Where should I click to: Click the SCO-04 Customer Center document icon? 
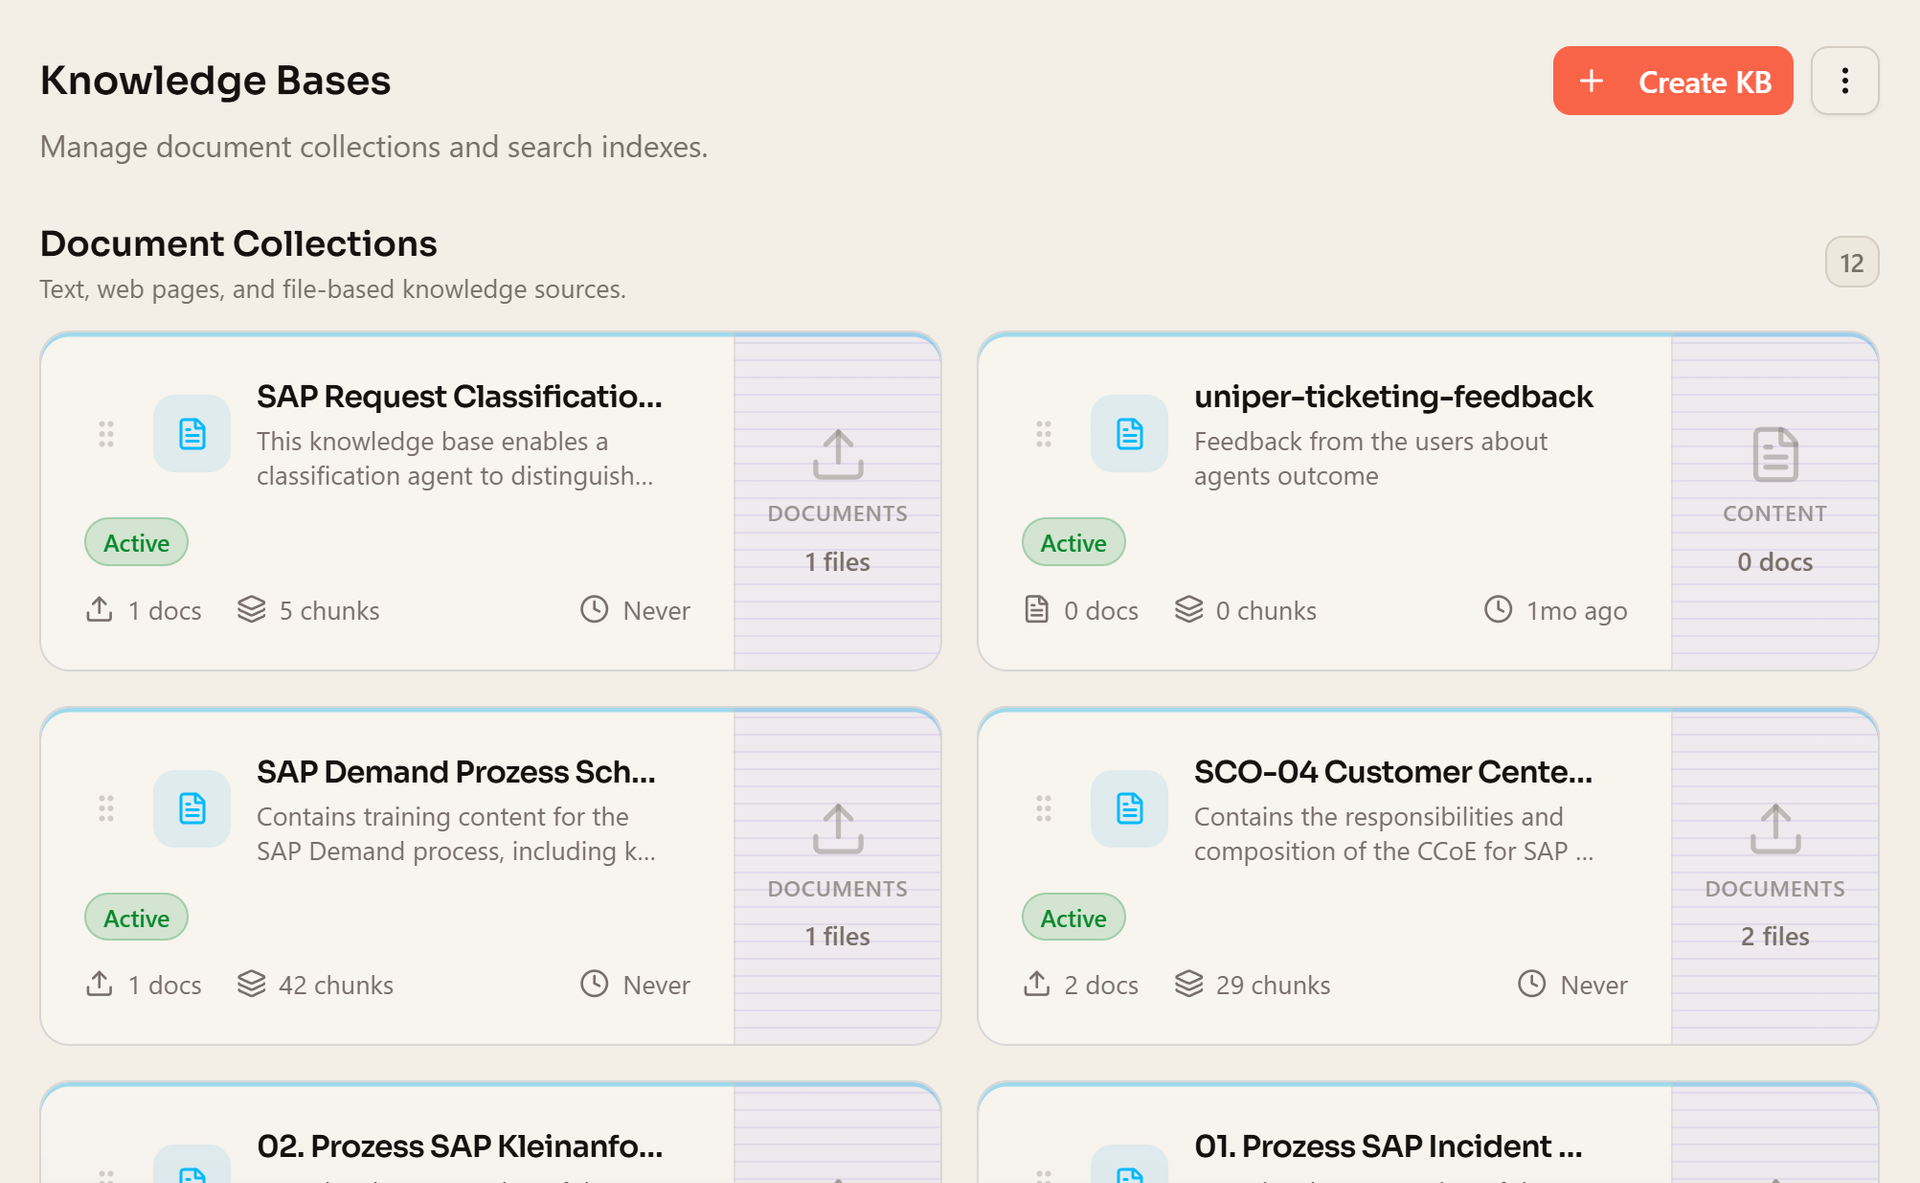coord(1129,808)
